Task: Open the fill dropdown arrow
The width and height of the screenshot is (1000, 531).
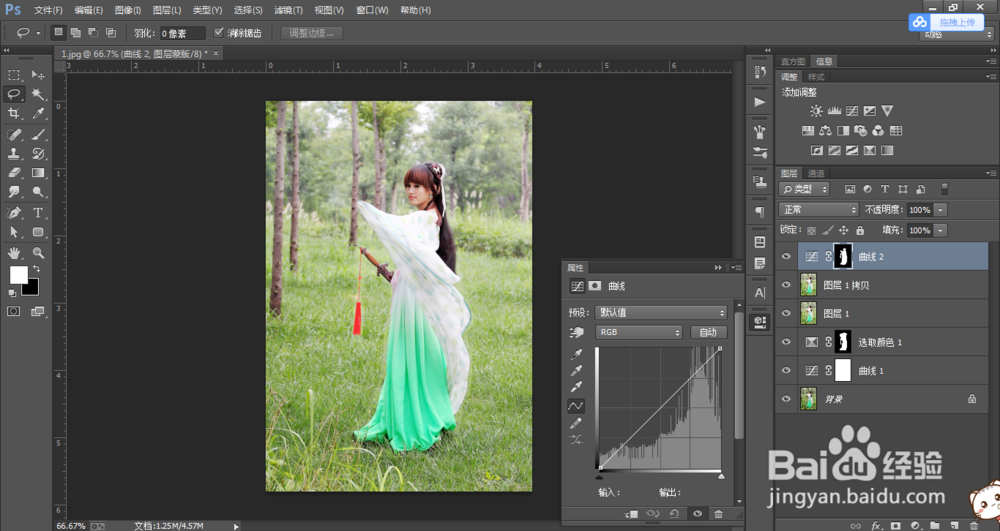Action: click(941, 230)
